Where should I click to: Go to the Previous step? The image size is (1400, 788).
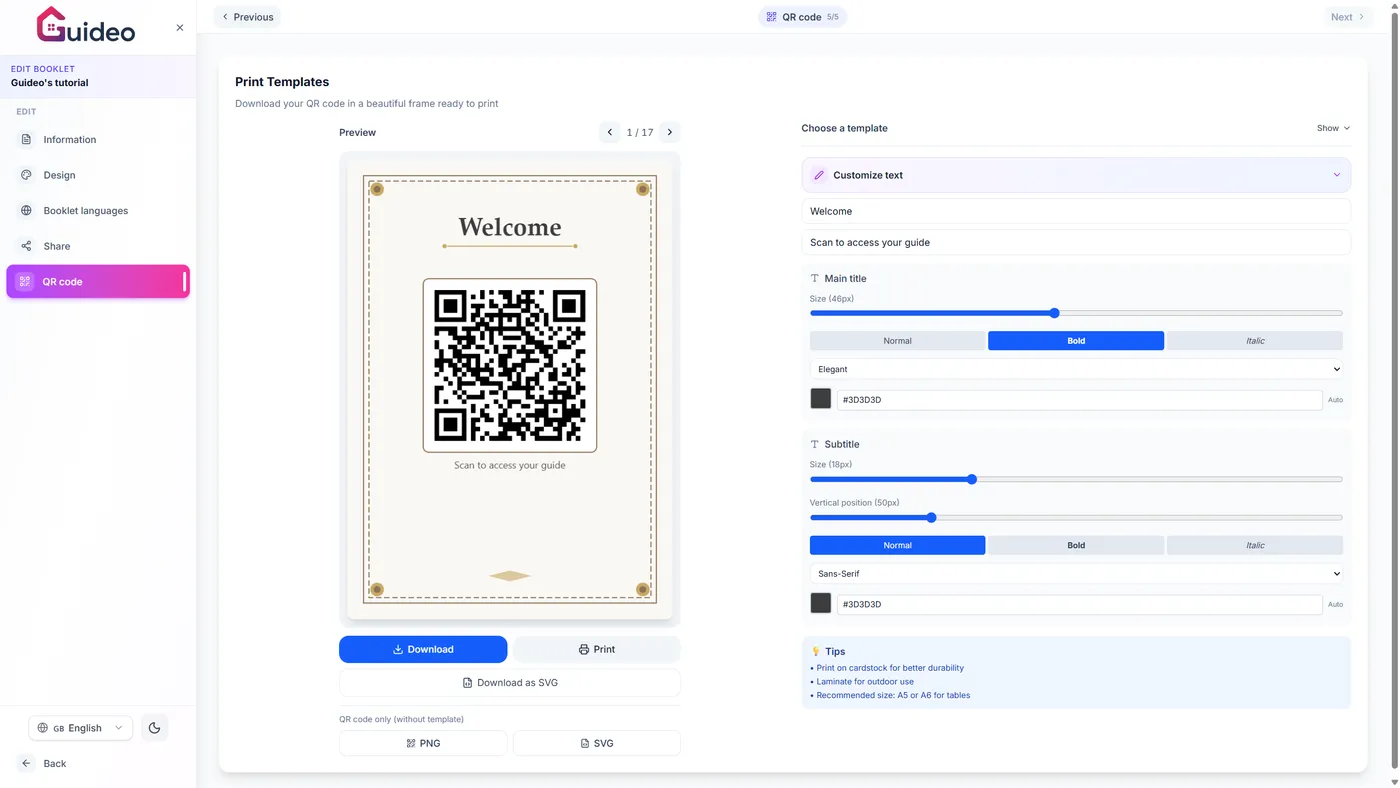(x=247, y=17)
